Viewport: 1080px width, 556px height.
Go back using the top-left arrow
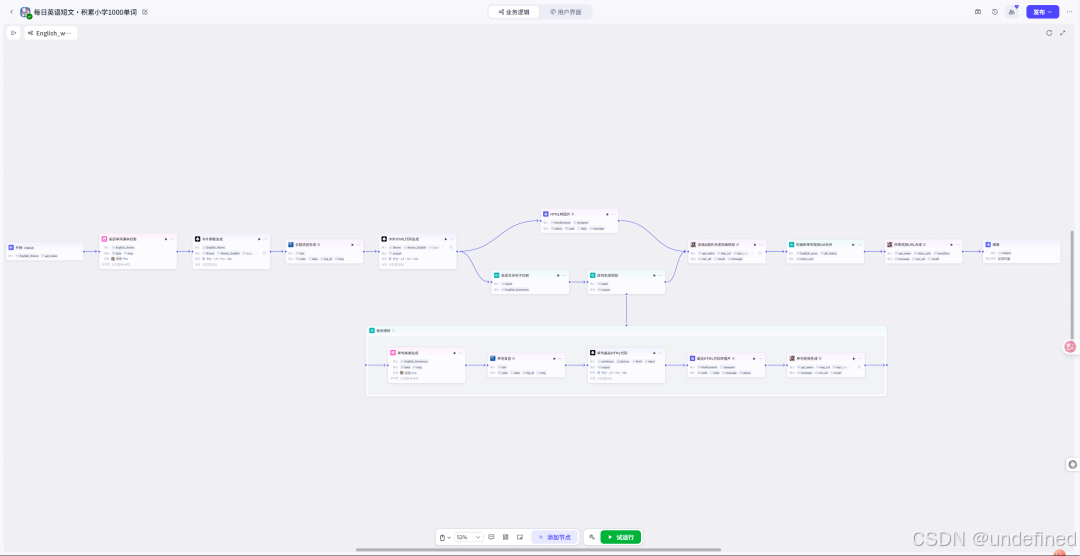tap(11, 12)
